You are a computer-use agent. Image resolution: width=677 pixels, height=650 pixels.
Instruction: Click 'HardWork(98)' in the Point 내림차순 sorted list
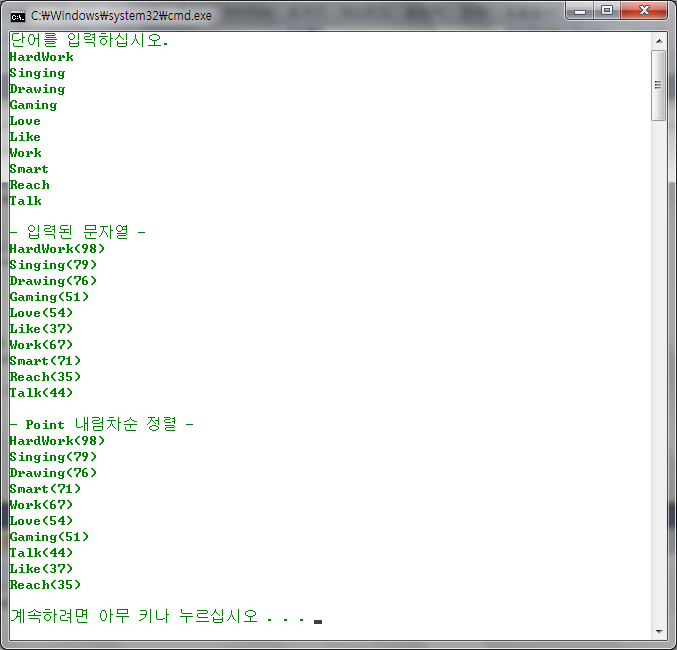pos(57,441)
